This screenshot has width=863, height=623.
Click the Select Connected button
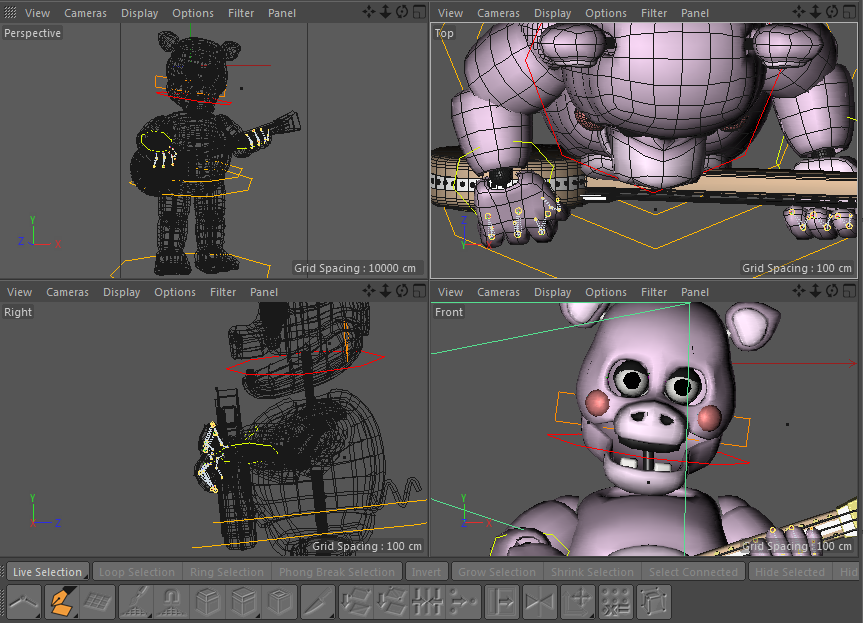point(693,572)
